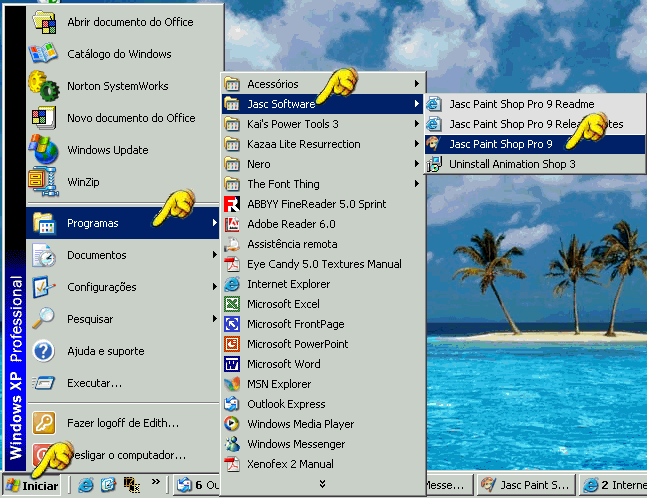Screen dimensions: 647x498
Task: Launch Norton SystemWorks gear icon
Action: 44,86
